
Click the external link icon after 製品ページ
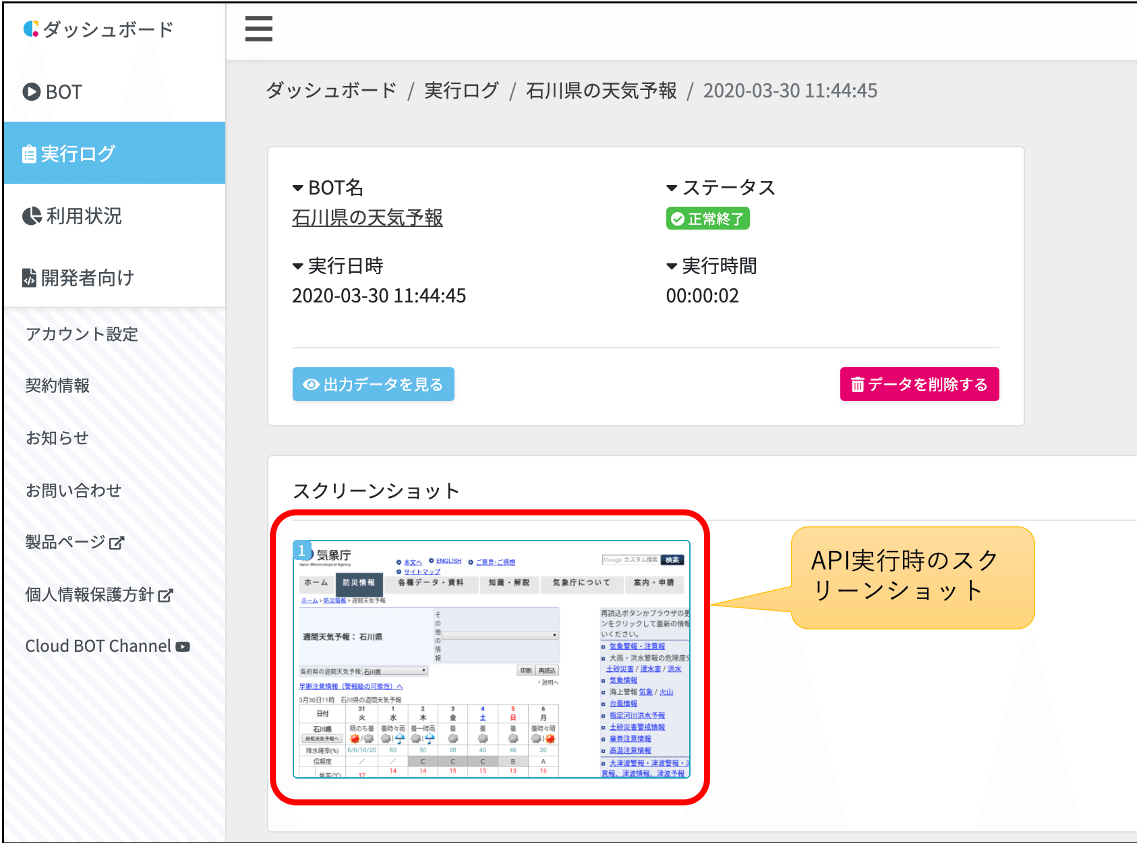[116, 542]
